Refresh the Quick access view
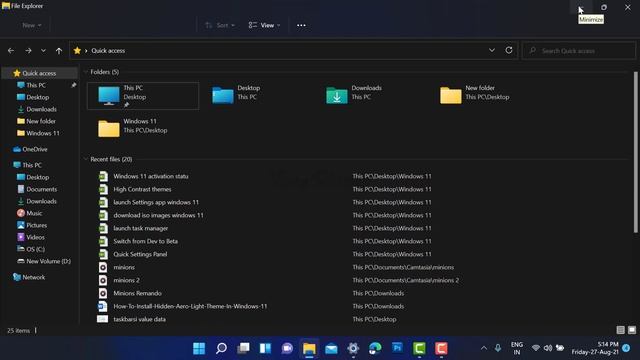640x360 pixels. point(509,50)
